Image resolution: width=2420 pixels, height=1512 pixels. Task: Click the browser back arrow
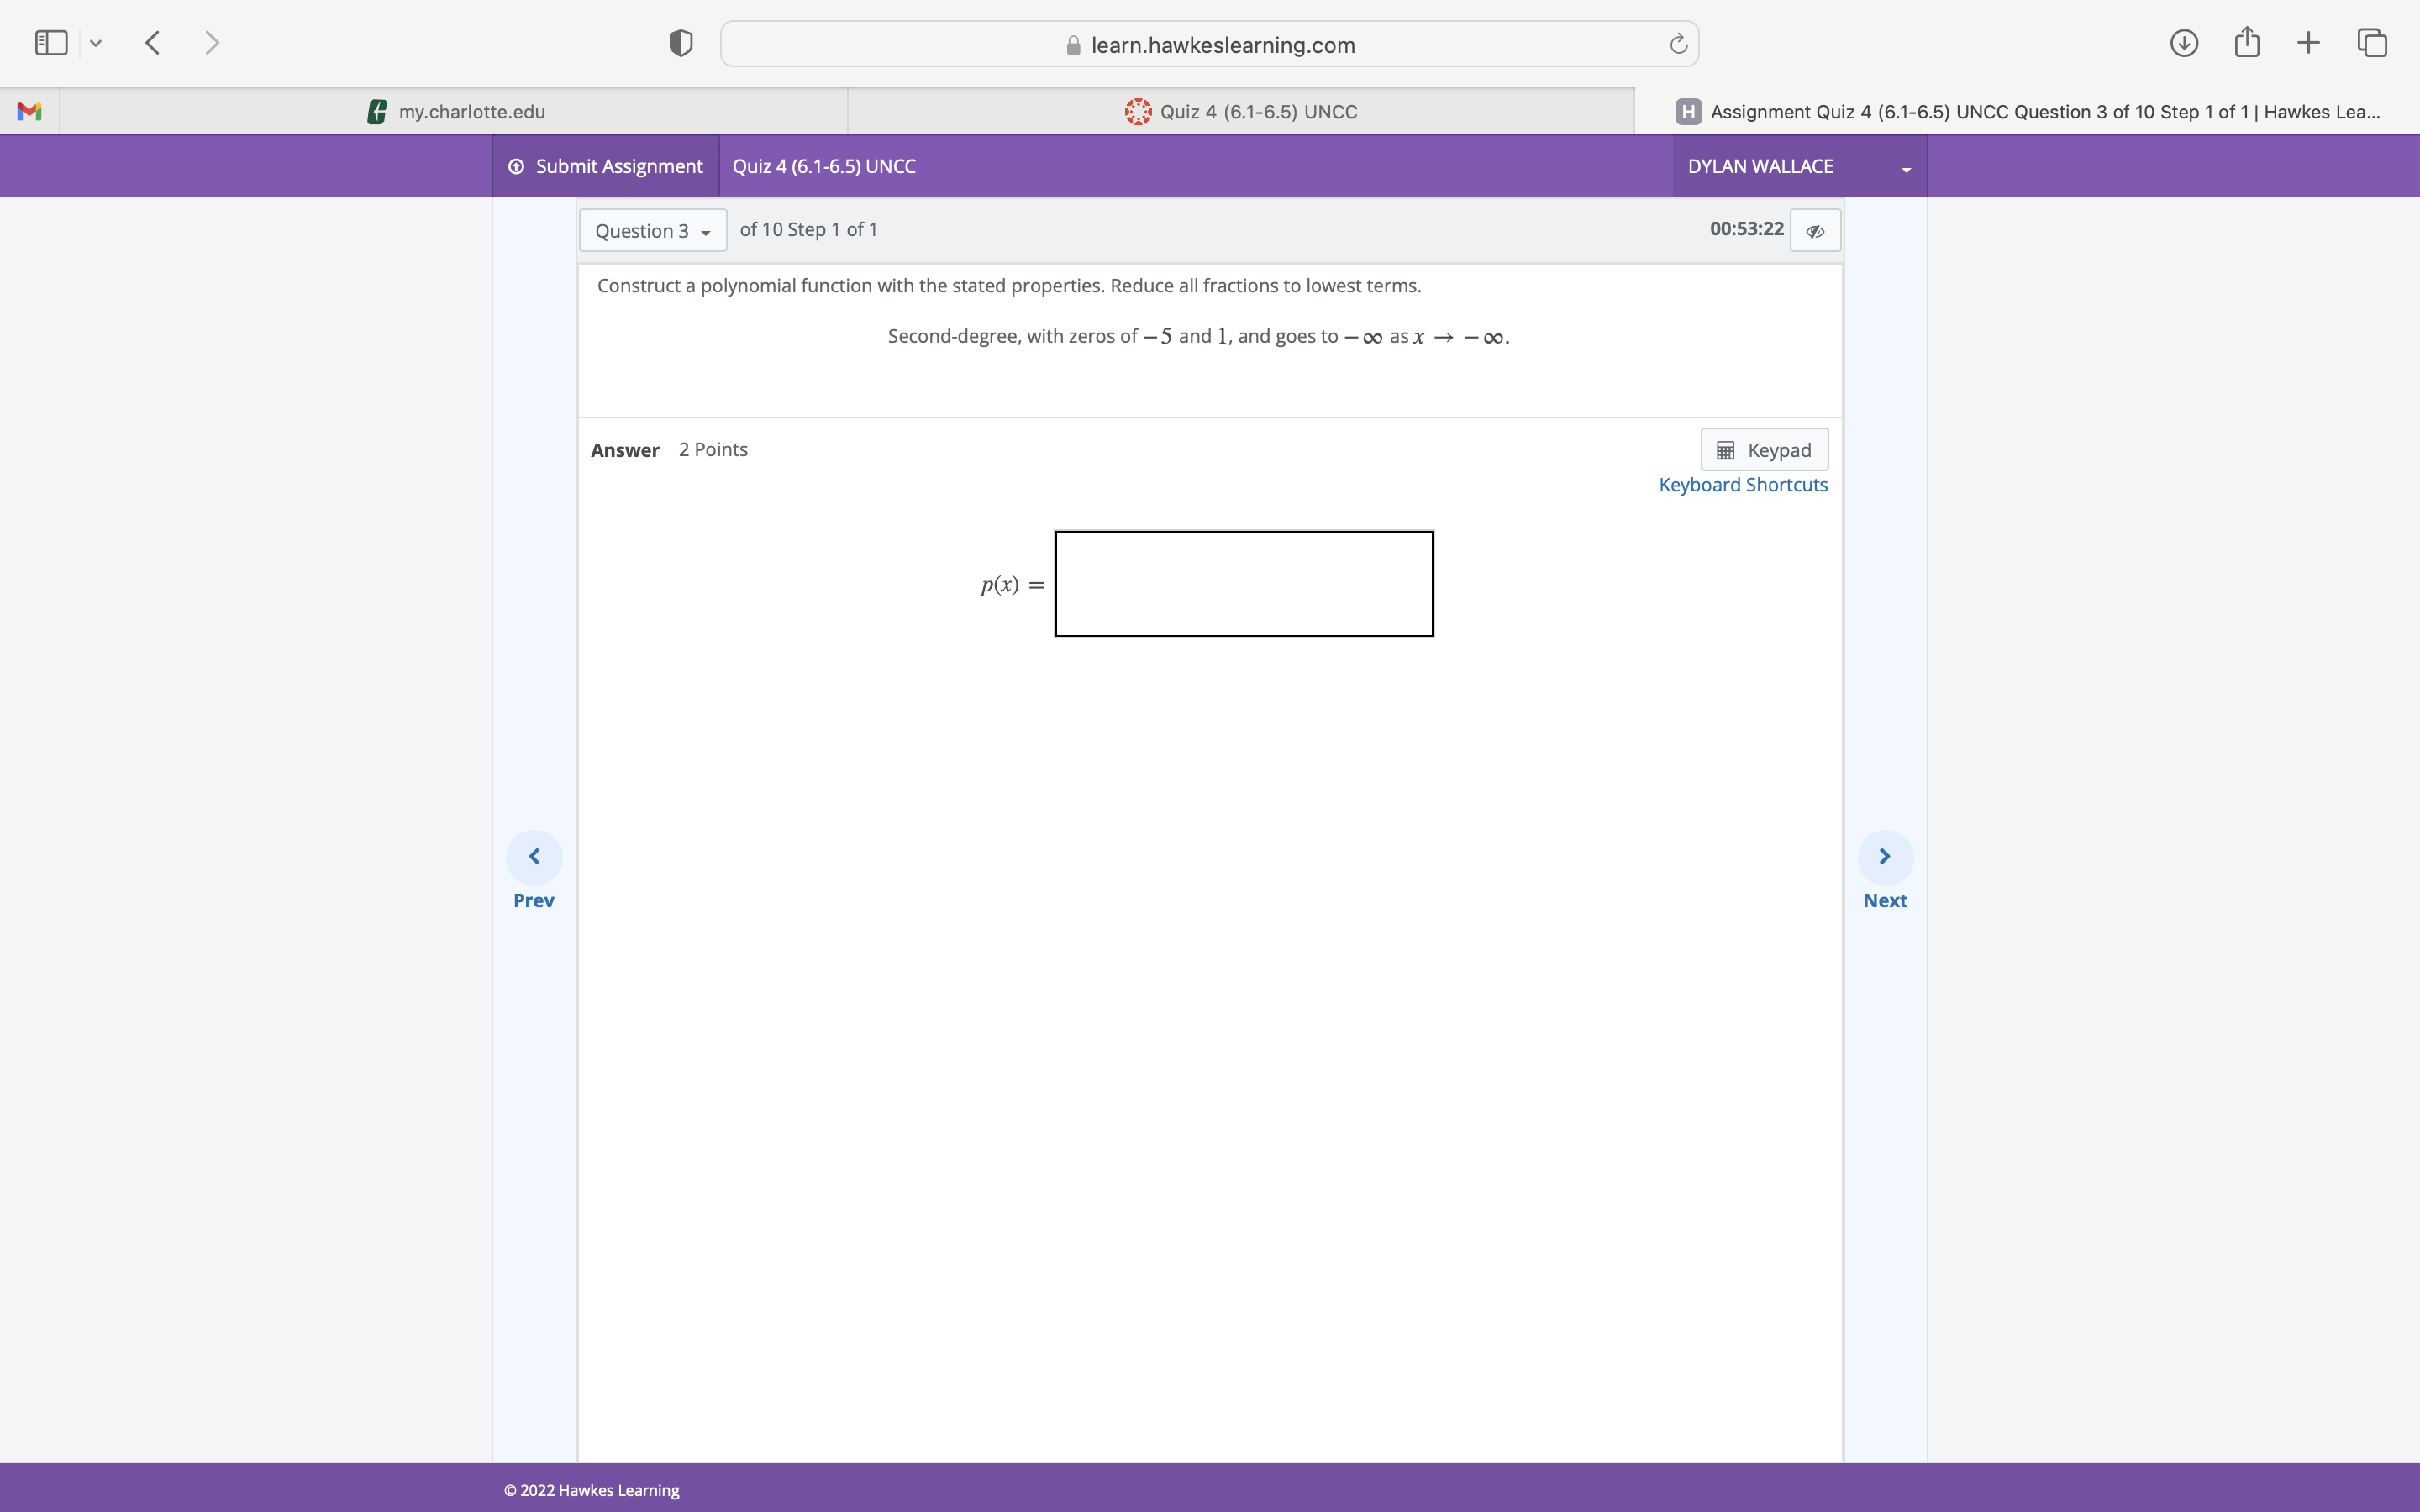tap(153, 43)
